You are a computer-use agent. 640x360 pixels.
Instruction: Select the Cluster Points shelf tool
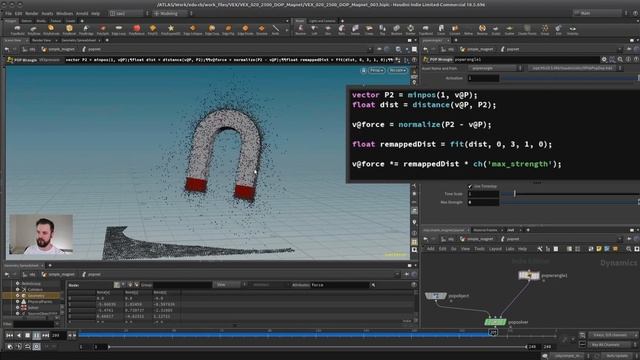pos(527,29)
